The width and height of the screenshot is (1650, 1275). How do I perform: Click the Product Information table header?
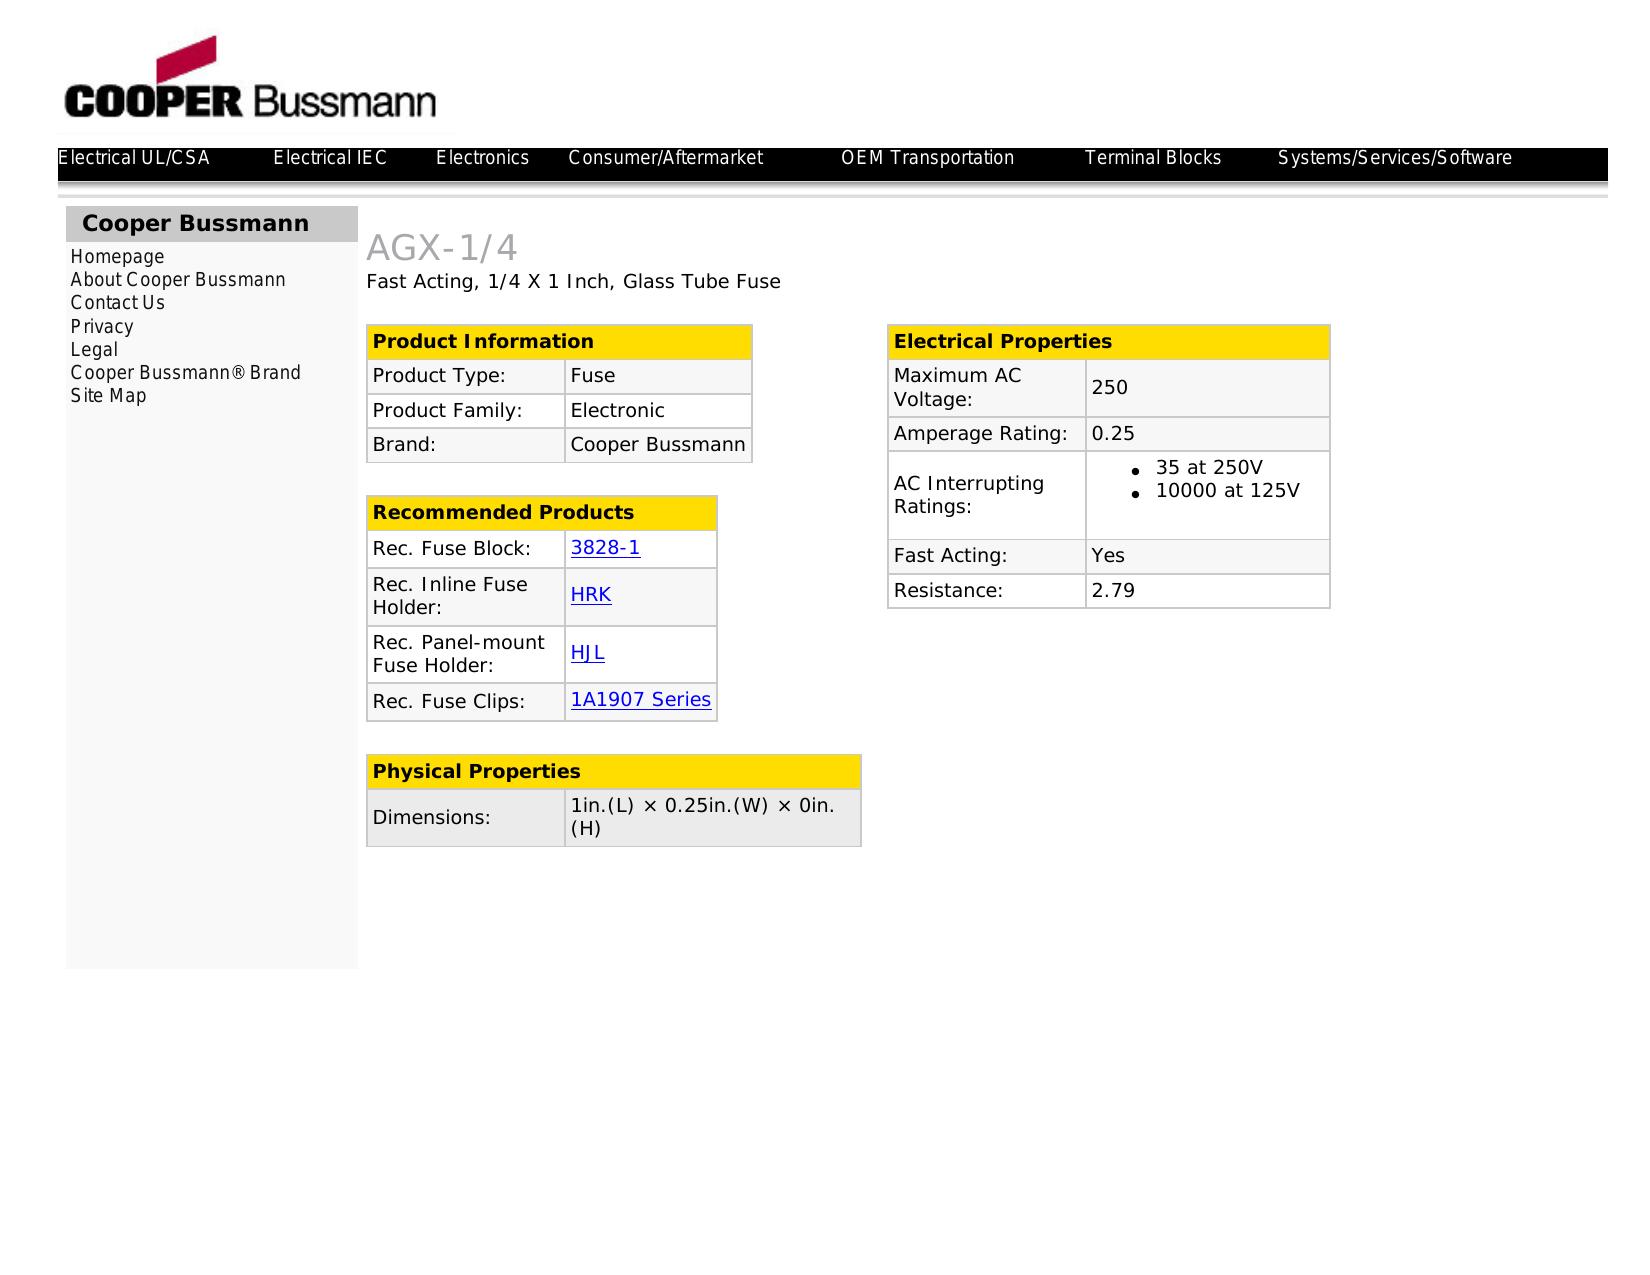click(x=559, y=342)
